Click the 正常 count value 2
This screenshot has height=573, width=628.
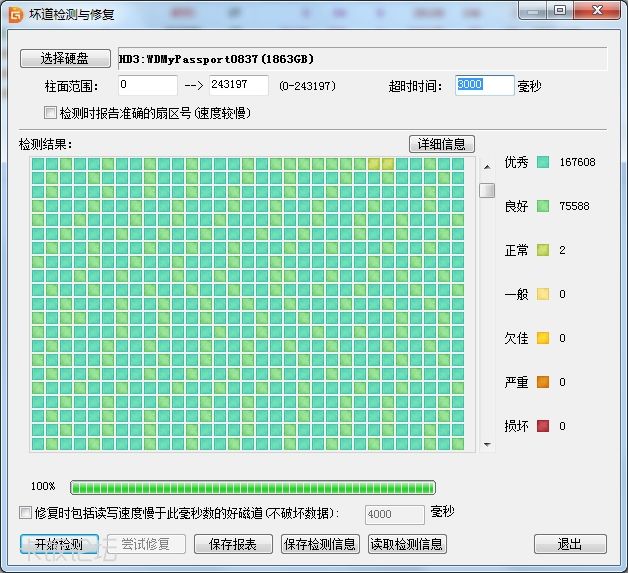pyautogui.click(x=562, y=250)
